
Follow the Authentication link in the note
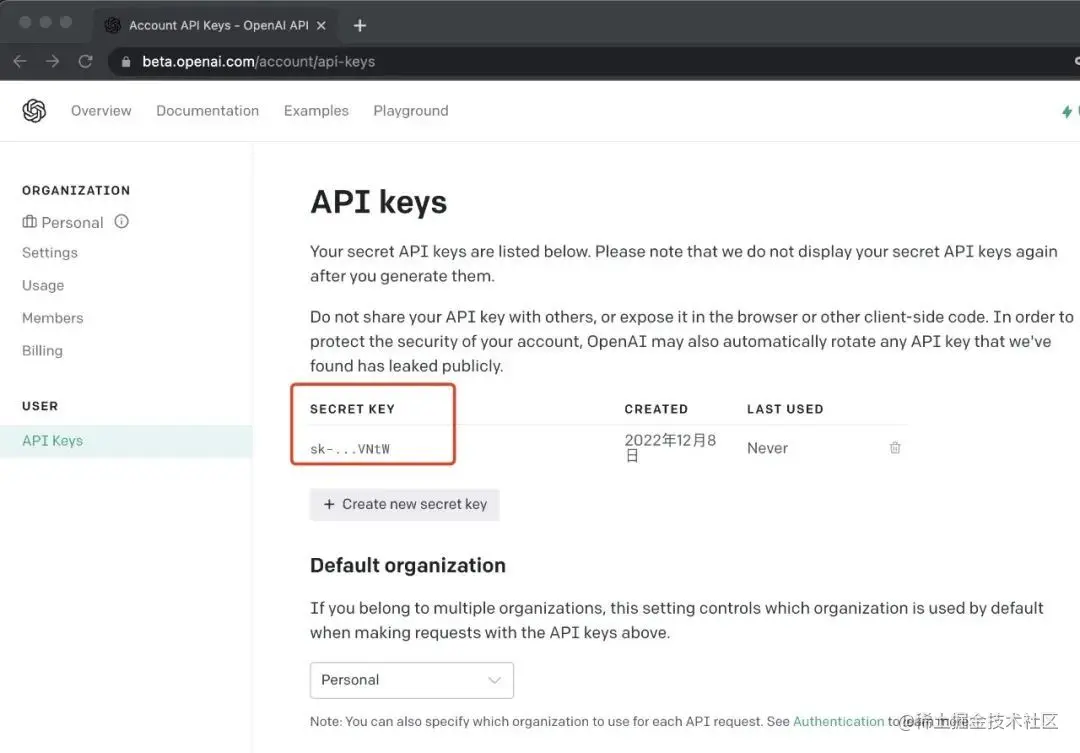pos(838,721)
